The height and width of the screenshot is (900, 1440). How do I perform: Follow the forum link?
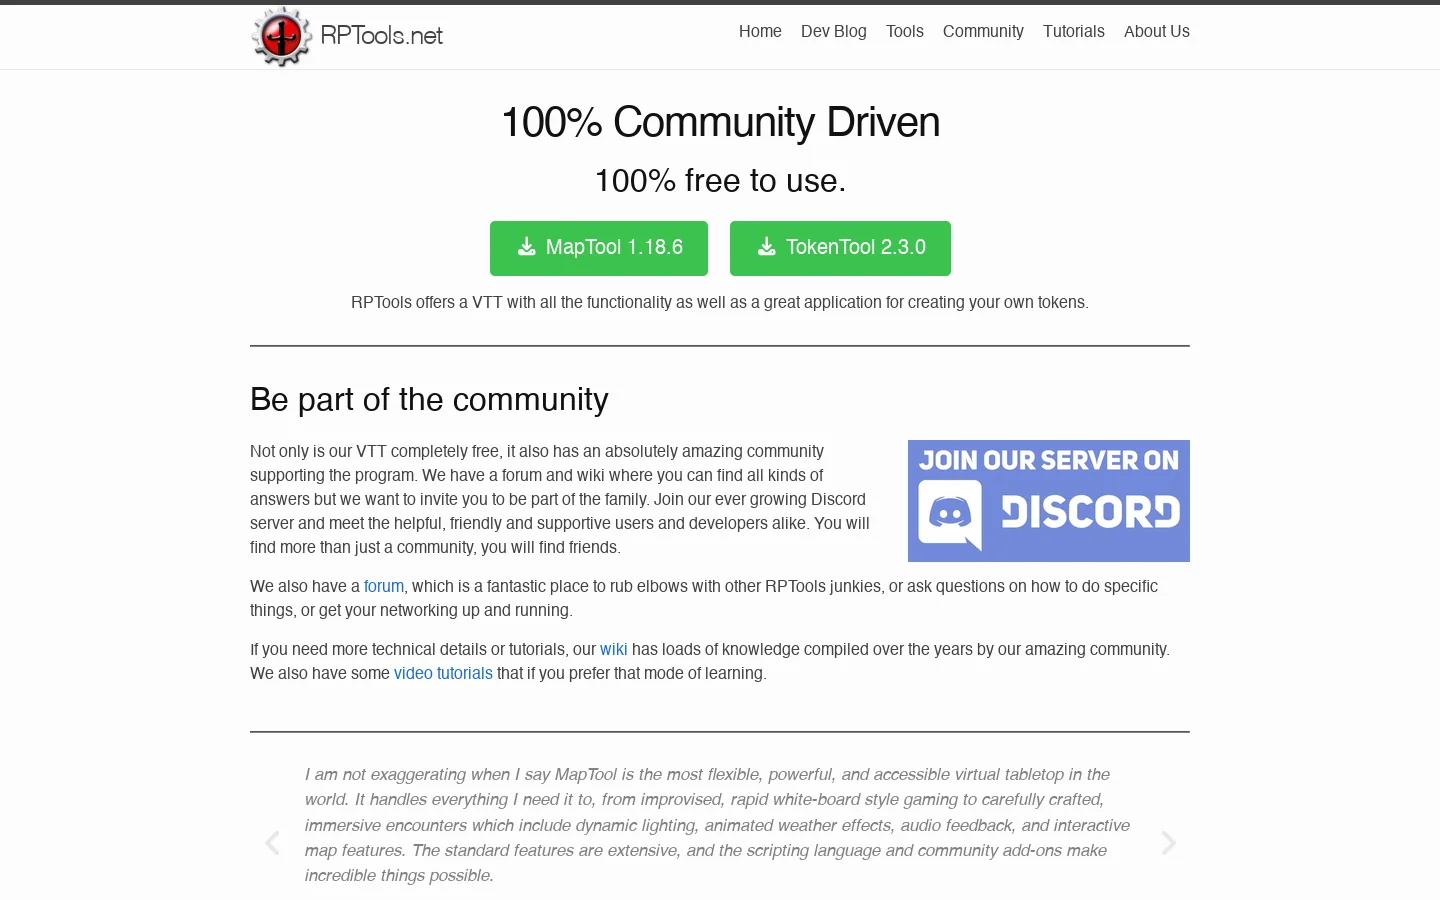(384, 586)
